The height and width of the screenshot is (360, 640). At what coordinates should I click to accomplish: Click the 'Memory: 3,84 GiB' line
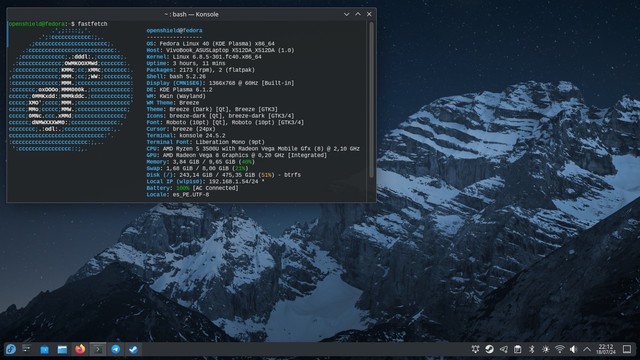200,162
